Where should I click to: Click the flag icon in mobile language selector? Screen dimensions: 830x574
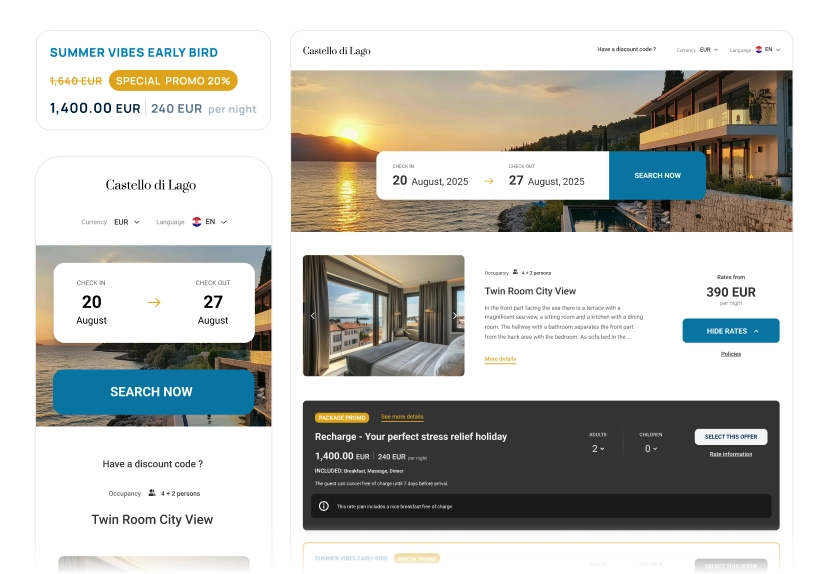click(x=196, y=222)
